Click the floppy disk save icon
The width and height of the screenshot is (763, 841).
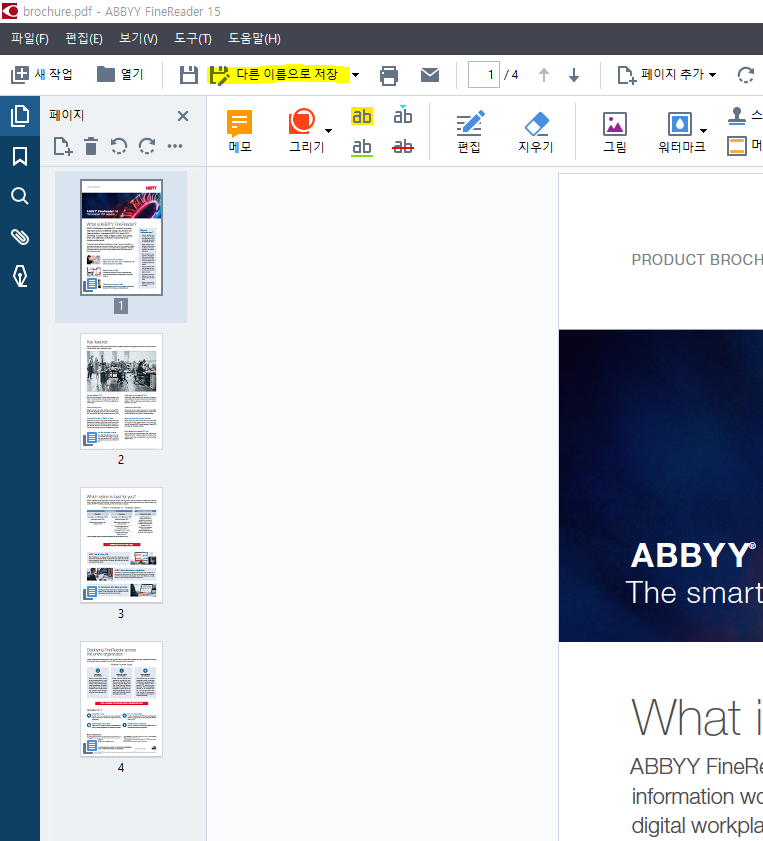(188, 75)
